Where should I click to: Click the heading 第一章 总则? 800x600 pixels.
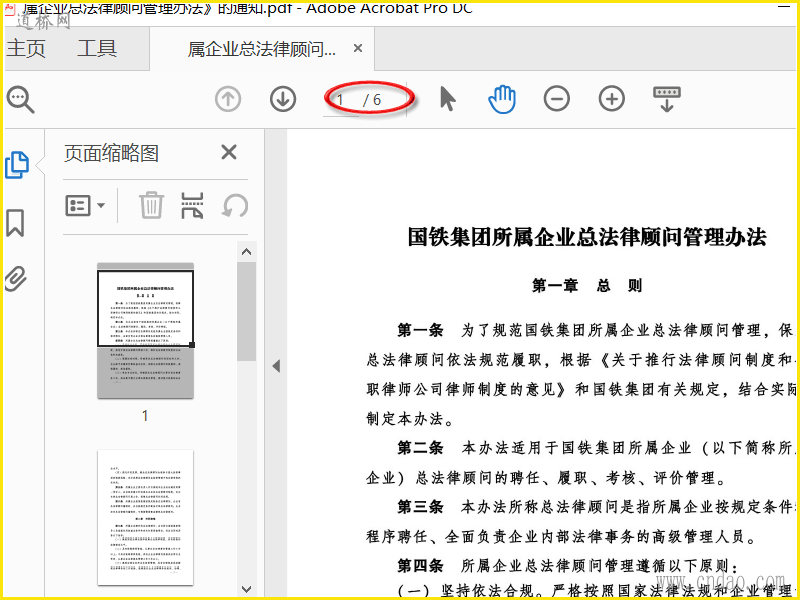tap(587, 285)
